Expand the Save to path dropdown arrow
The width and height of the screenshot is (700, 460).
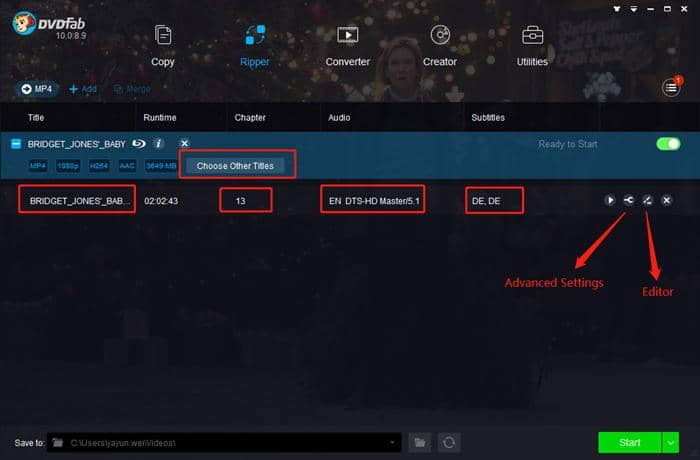click(x=392, y=443)
